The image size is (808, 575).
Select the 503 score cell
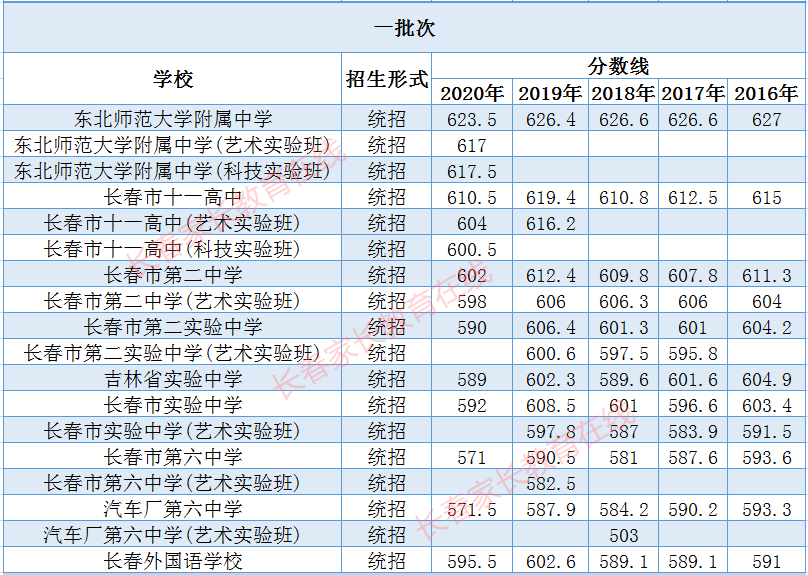(623, 535)
